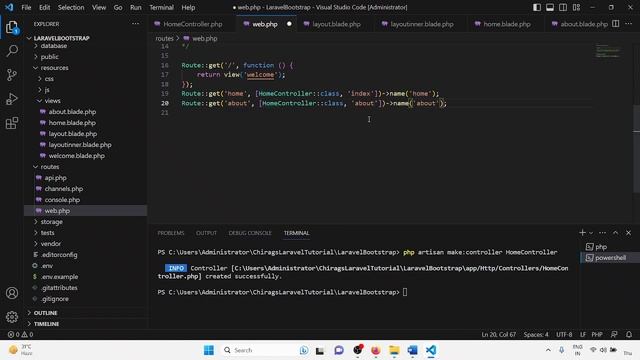Expand the OUTLINE section
Image resolution: width=640 pixels, height=360 pixels.
45,313
